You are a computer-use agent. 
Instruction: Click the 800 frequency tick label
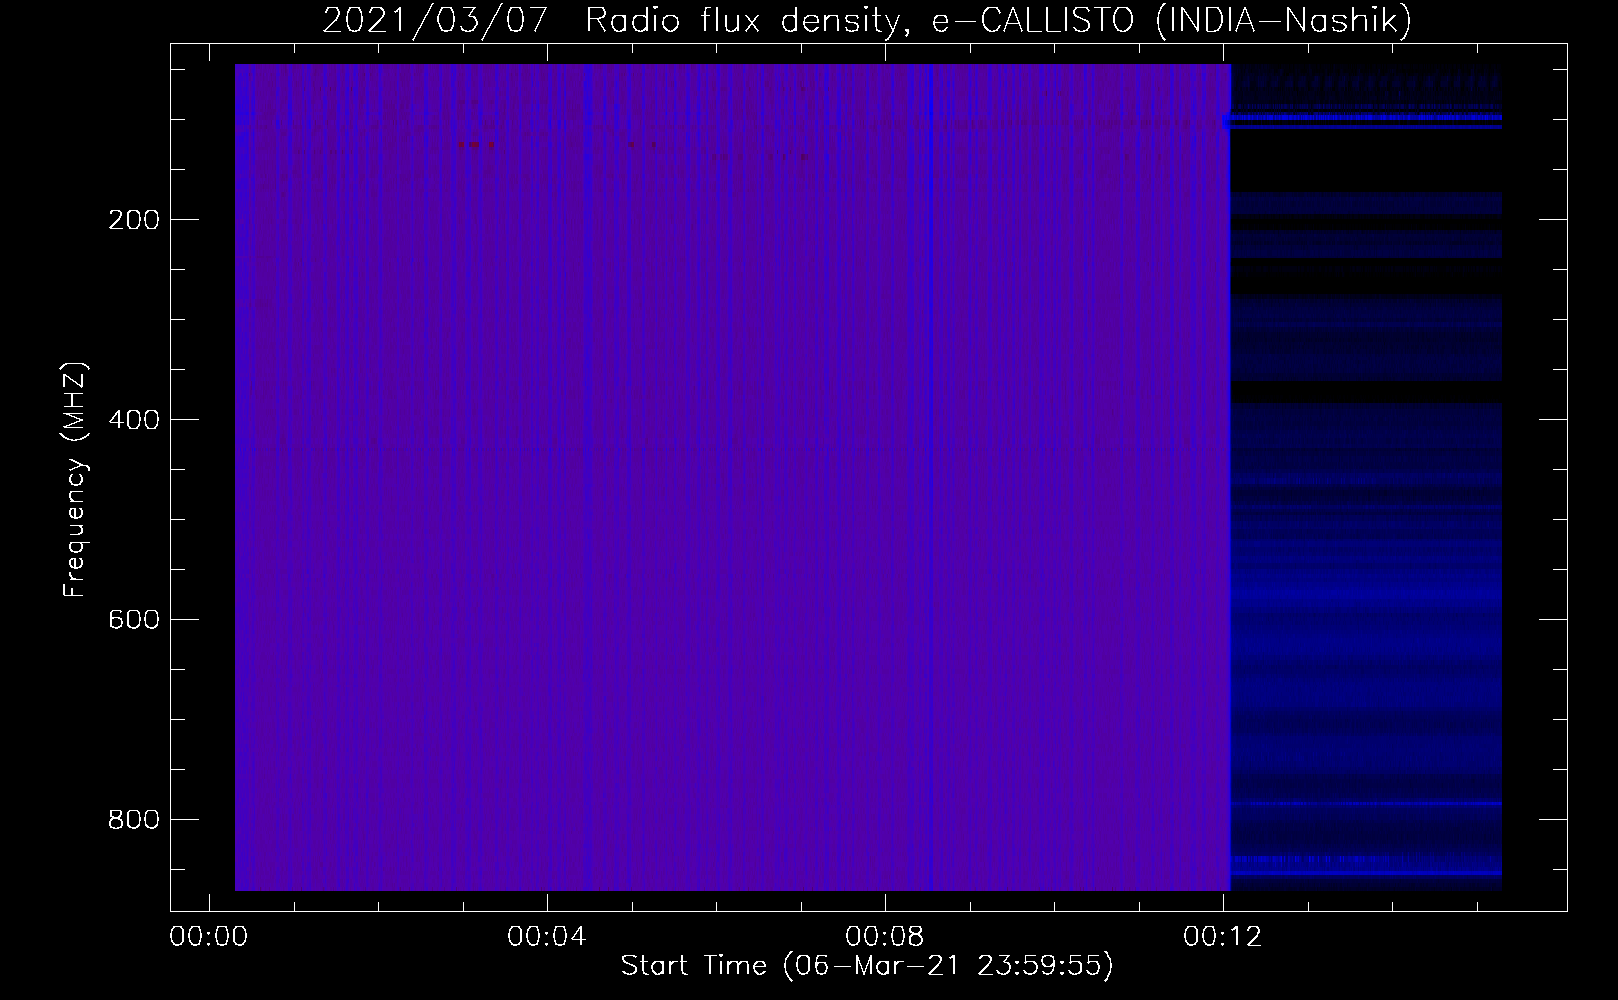[132, 820]
